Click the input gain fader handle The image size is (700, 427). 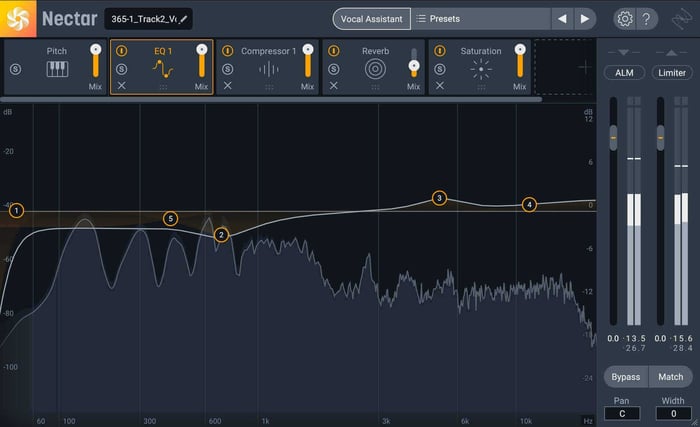(x=613, y=138)
